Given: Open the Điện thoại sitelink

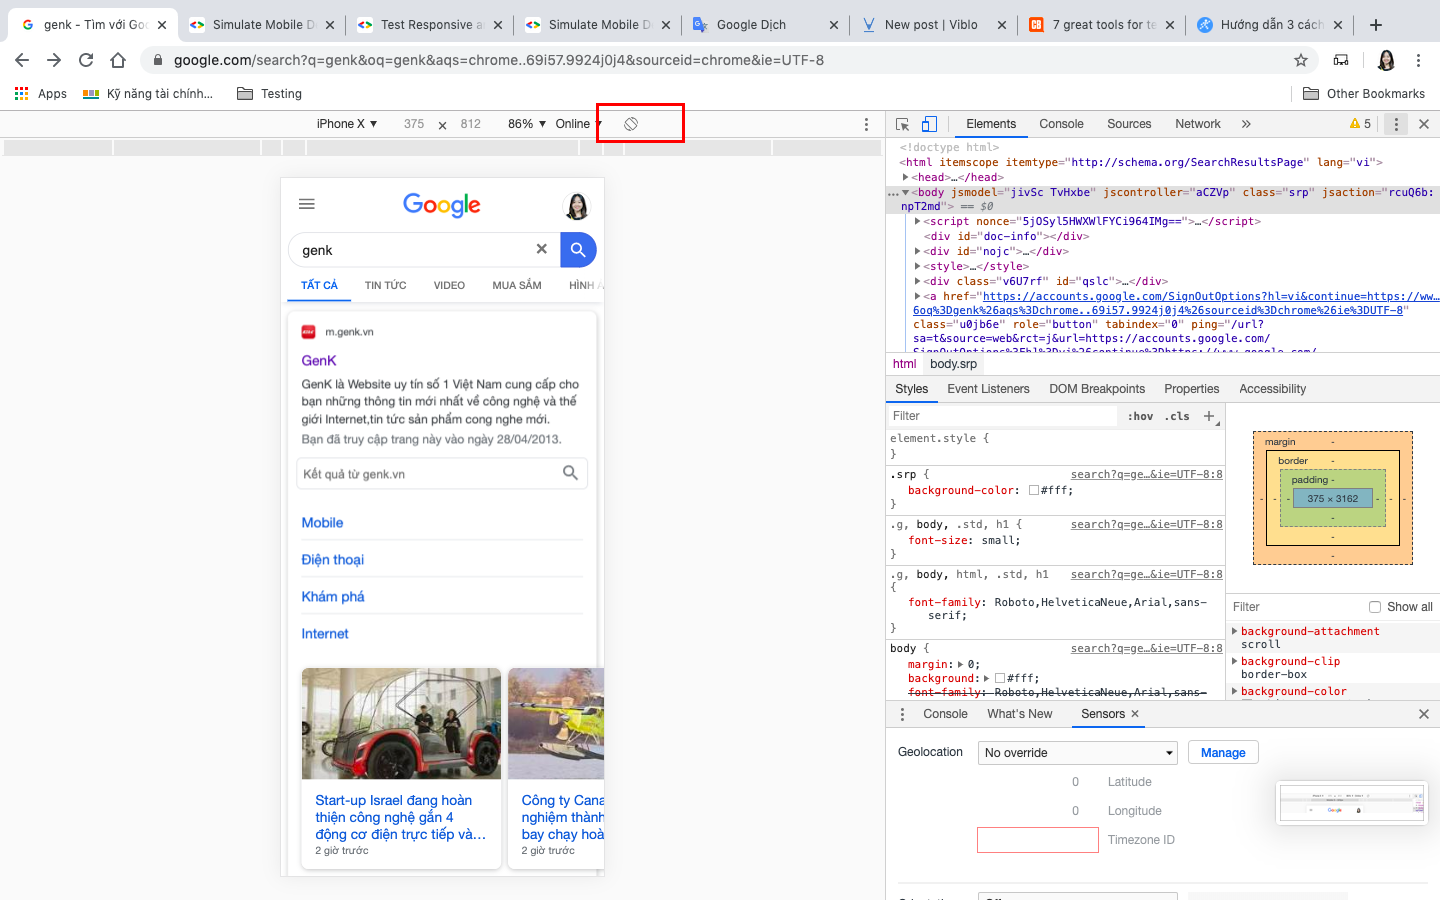Looking at the screenshot, I should pyautogui.click(x=333, y=560).
